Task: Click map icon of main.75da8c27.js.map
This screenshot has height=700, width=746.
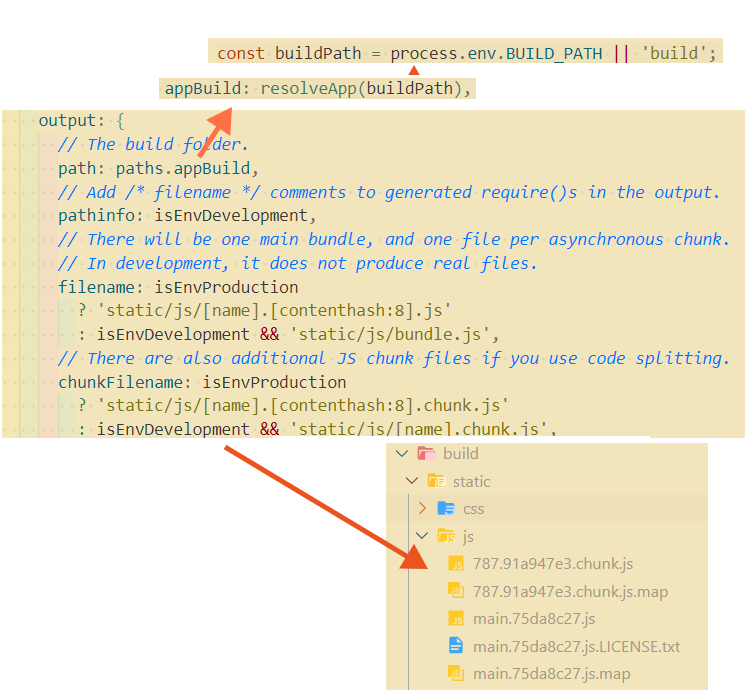Action: (456, 673)
